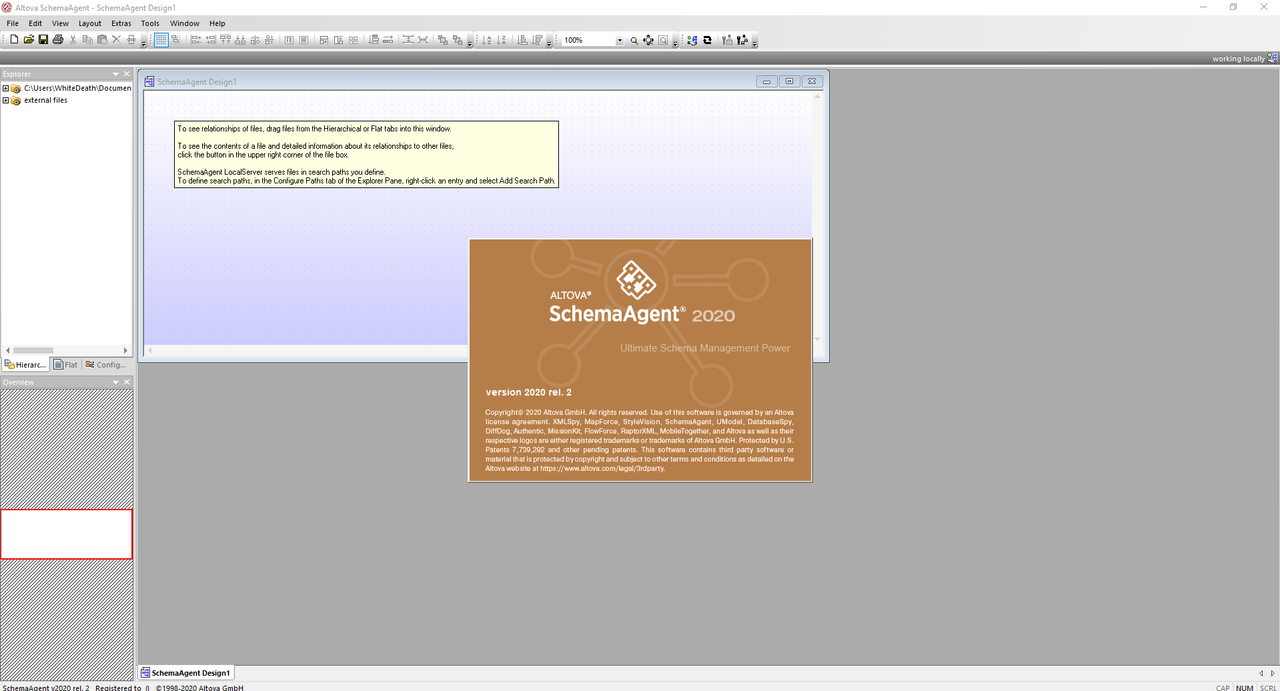Open the File menu
The image size is (1280, 691).
12,23
